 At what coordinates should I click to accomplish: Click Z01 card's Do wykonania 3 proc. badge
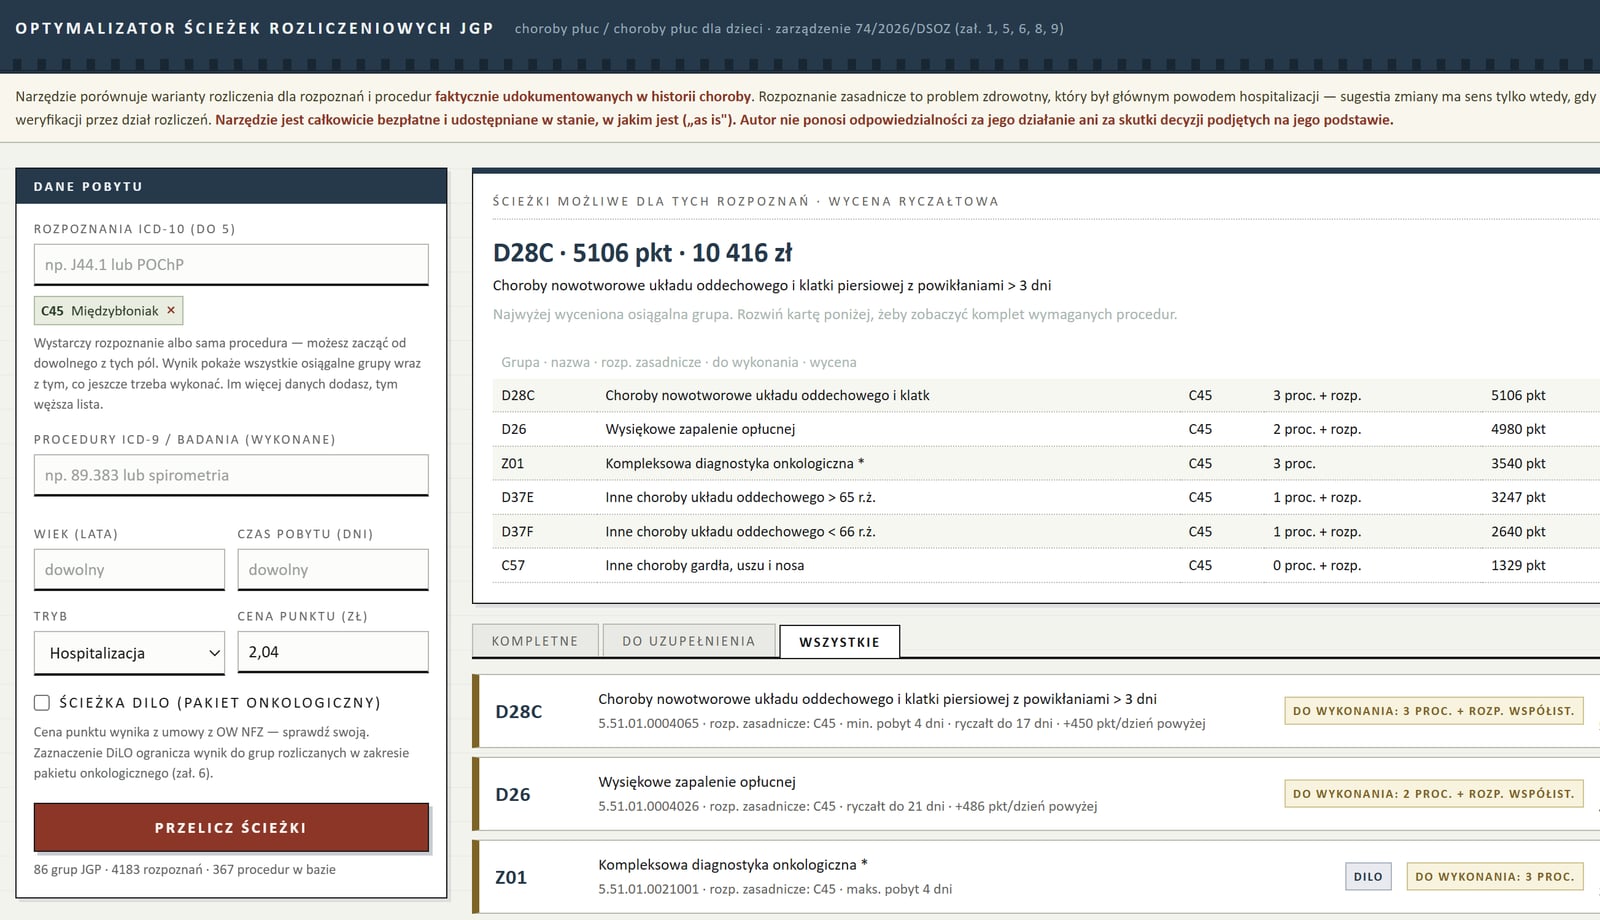[1494, 877]
